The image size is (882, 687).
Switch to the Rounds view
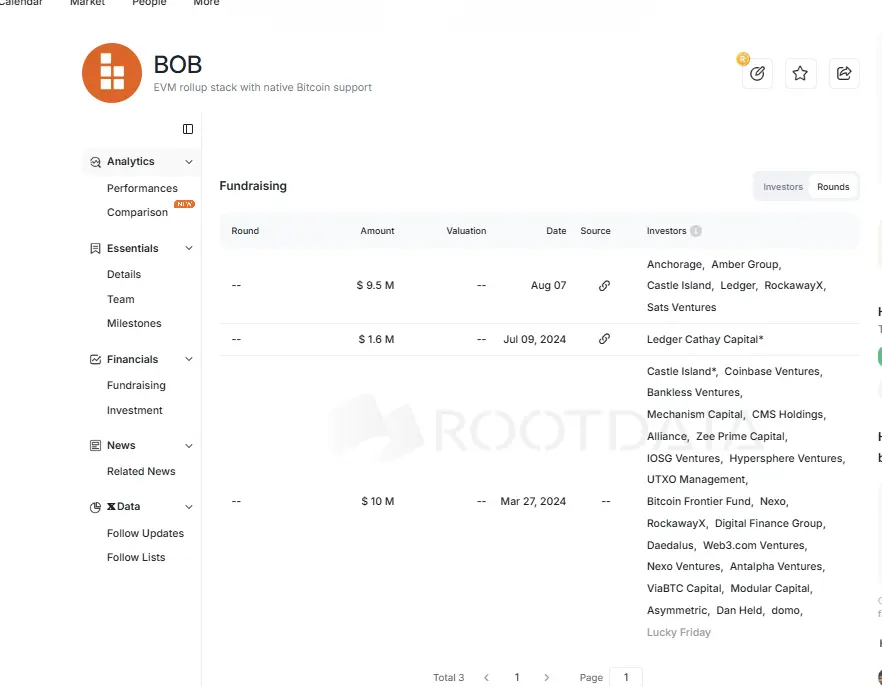coord(833,187)
